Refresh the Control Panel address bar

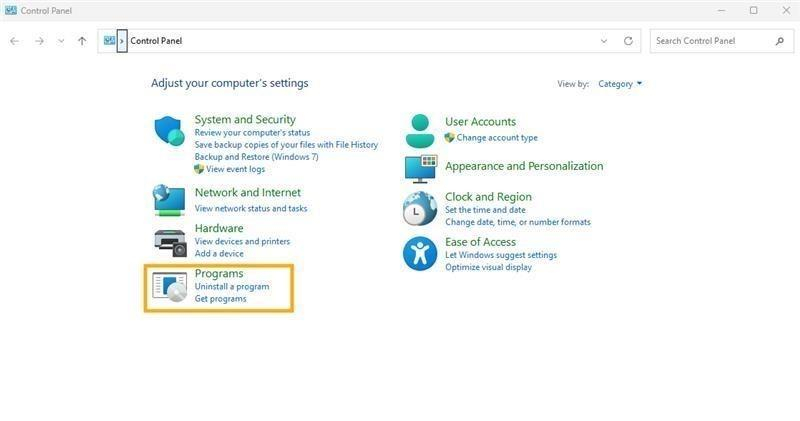(628, 41)
